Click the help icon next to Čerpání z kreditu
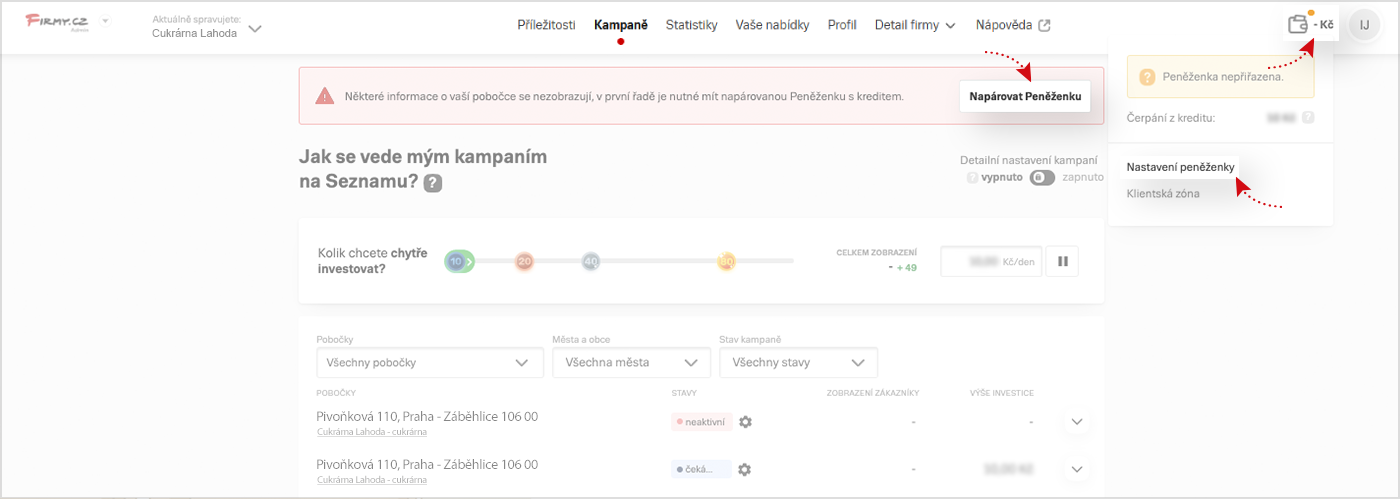The height and width of the screenshot is (499, 1400). coord(1308,118)
